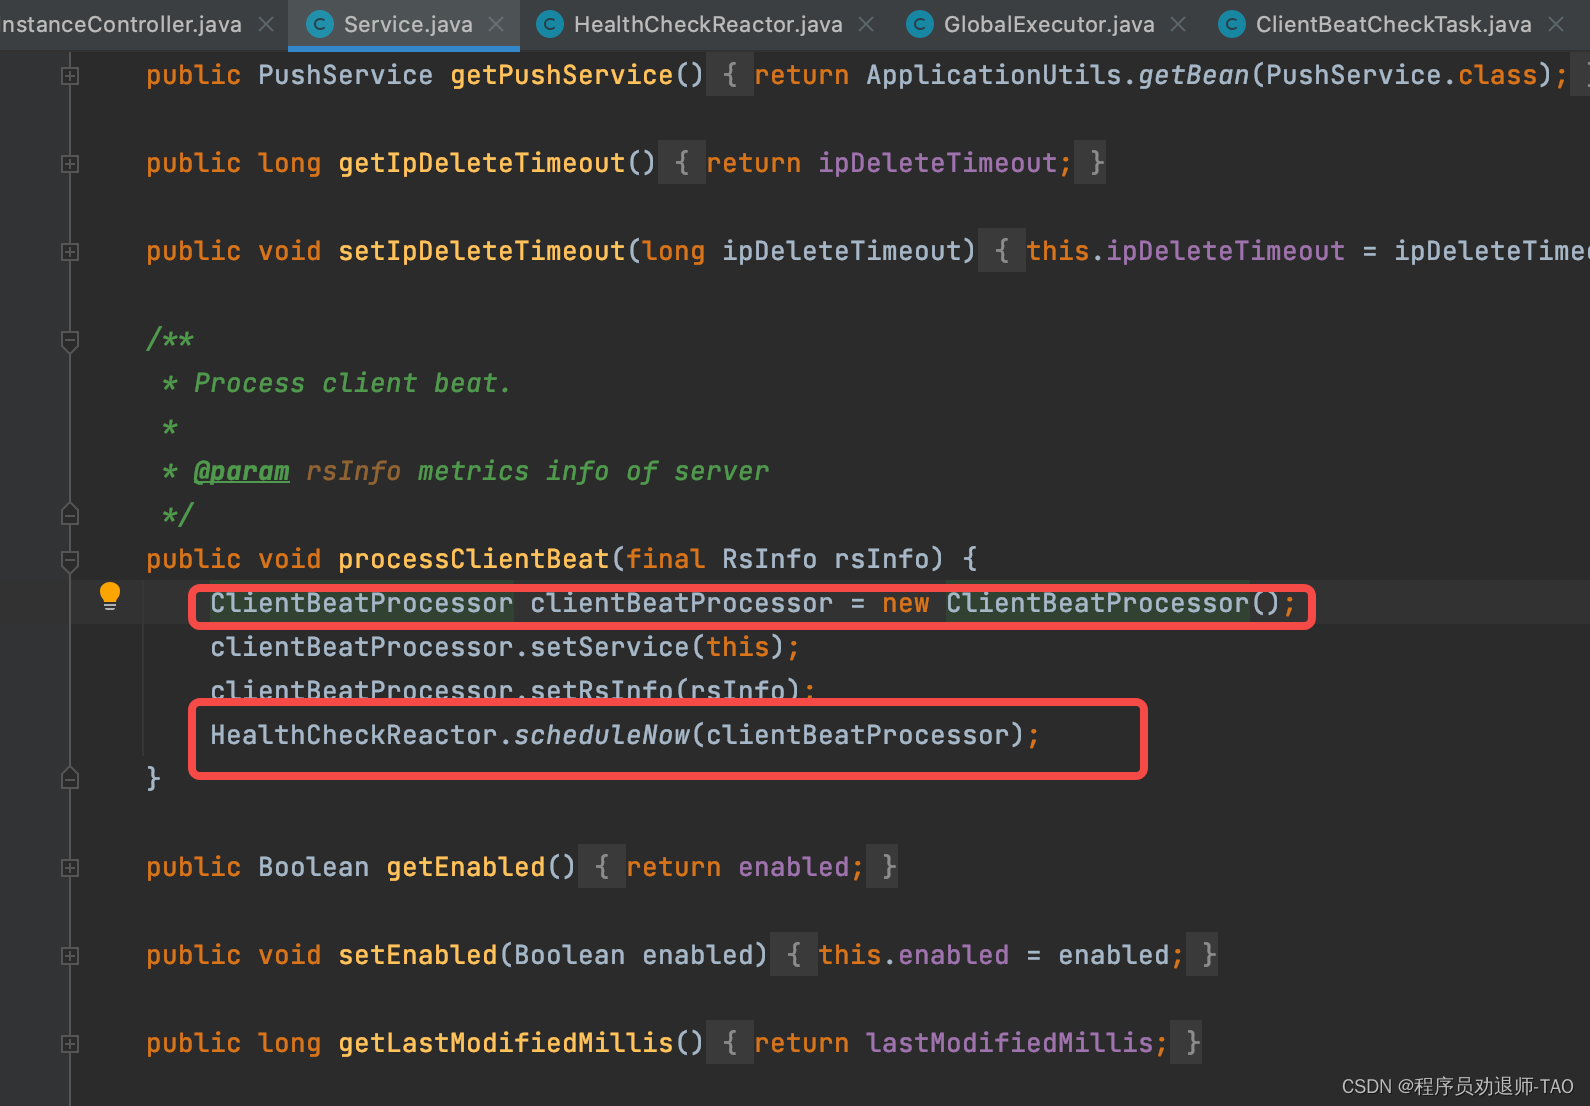Click the @param Javadoc tag
Screen dimensions: 1590x1106
point(241,471)
